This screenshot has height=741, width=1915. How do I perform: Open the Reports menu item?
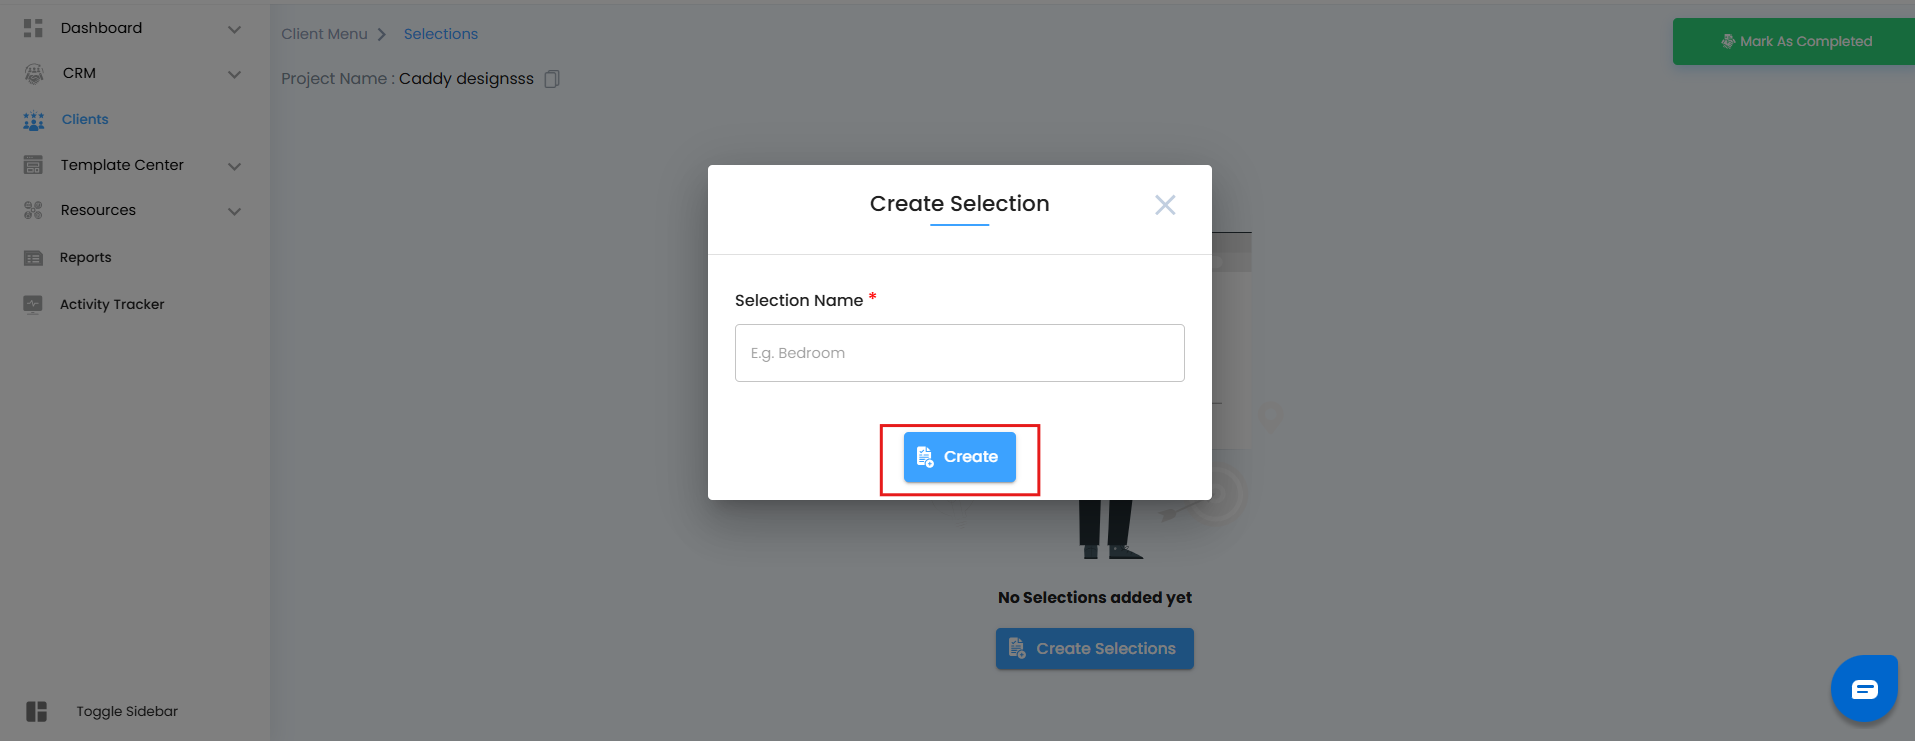85,258
